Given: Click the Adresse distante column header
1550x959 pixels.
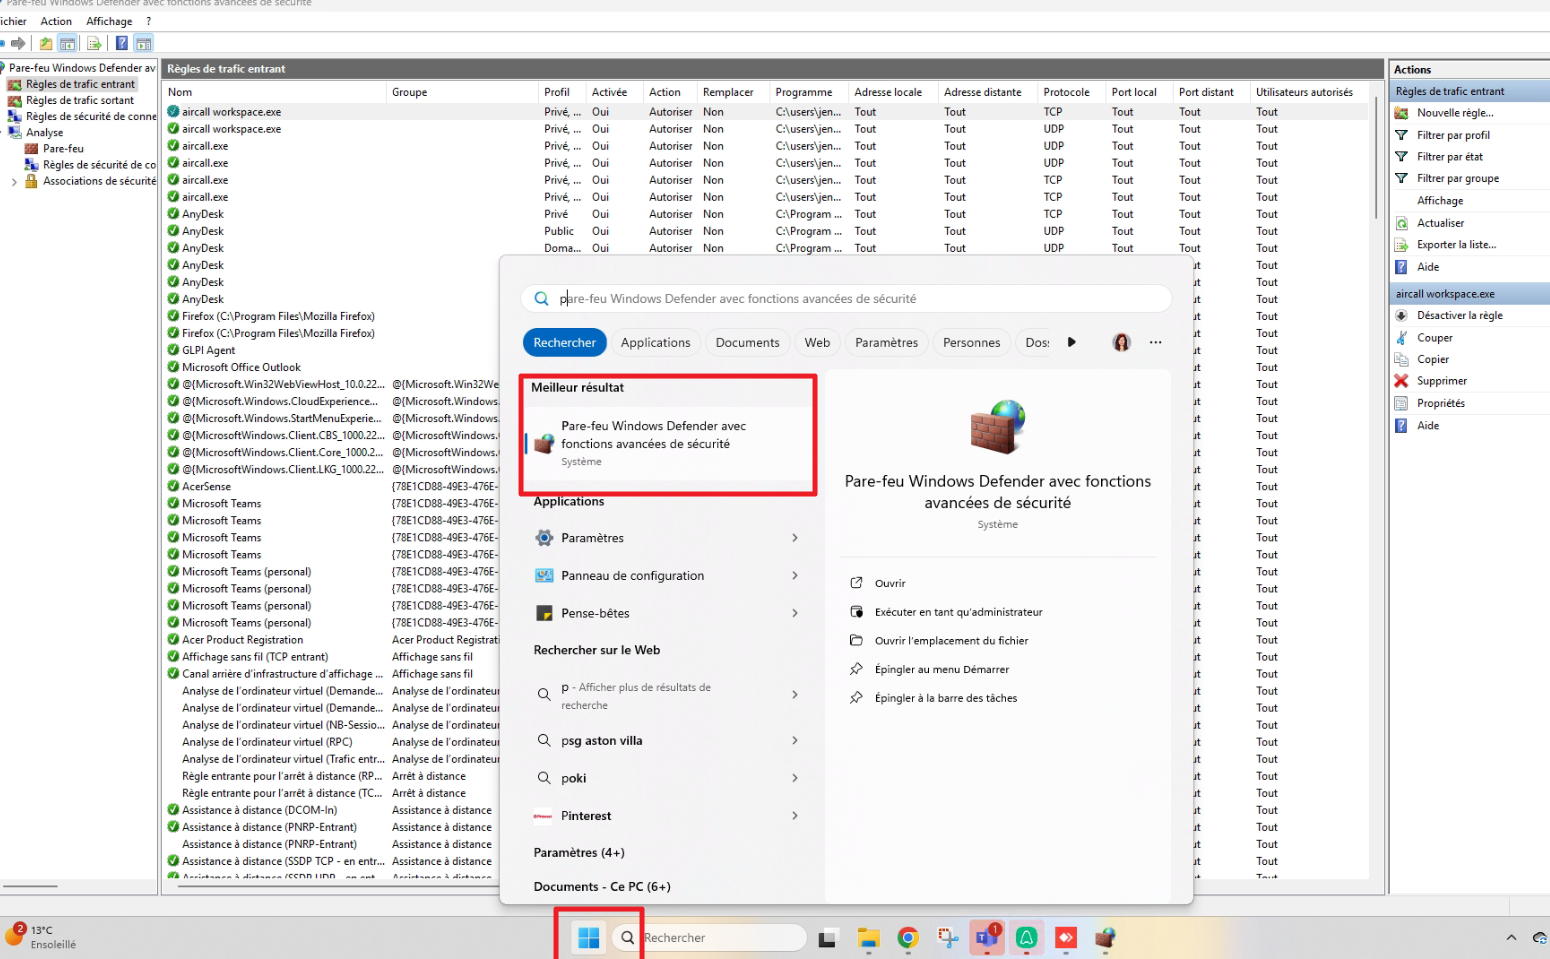Looking at the screenshot, I should [987, 92].
